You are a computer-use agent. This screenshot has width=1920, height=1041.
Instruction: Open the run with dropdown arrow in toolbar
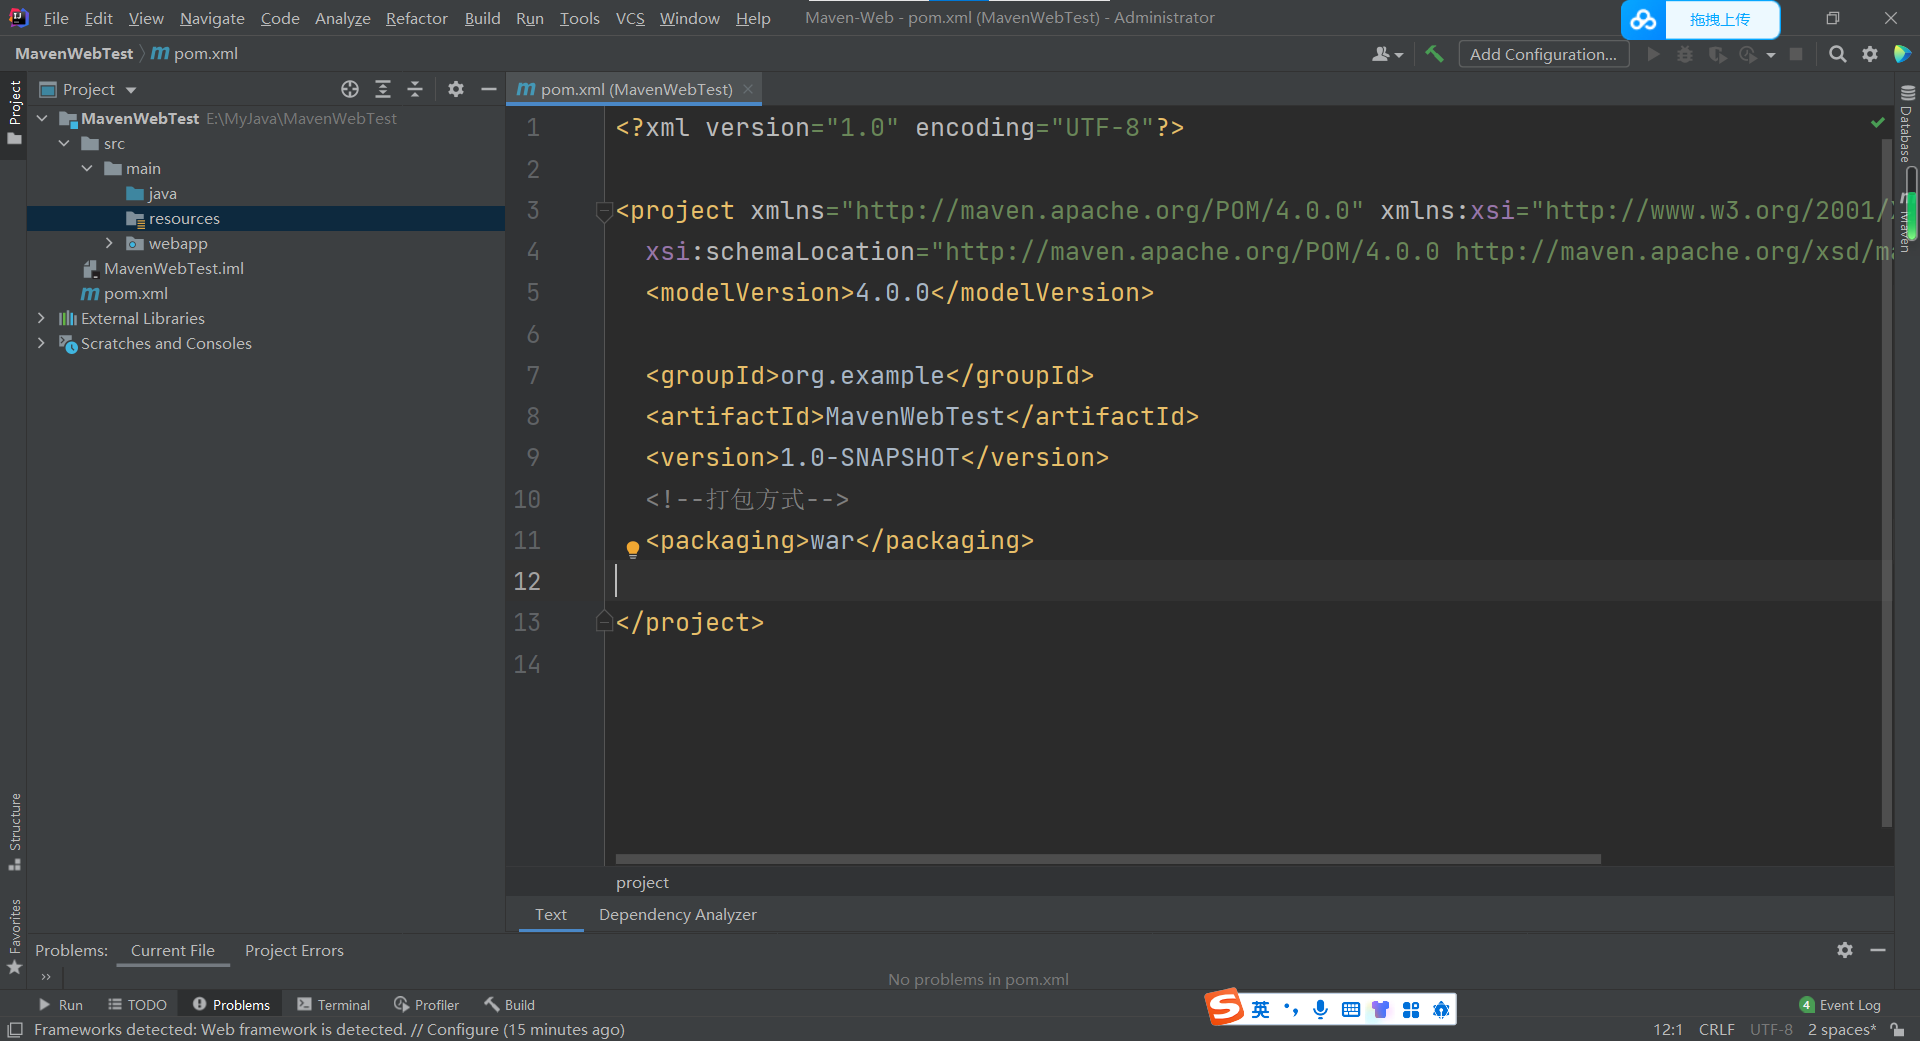(1771, 55)
